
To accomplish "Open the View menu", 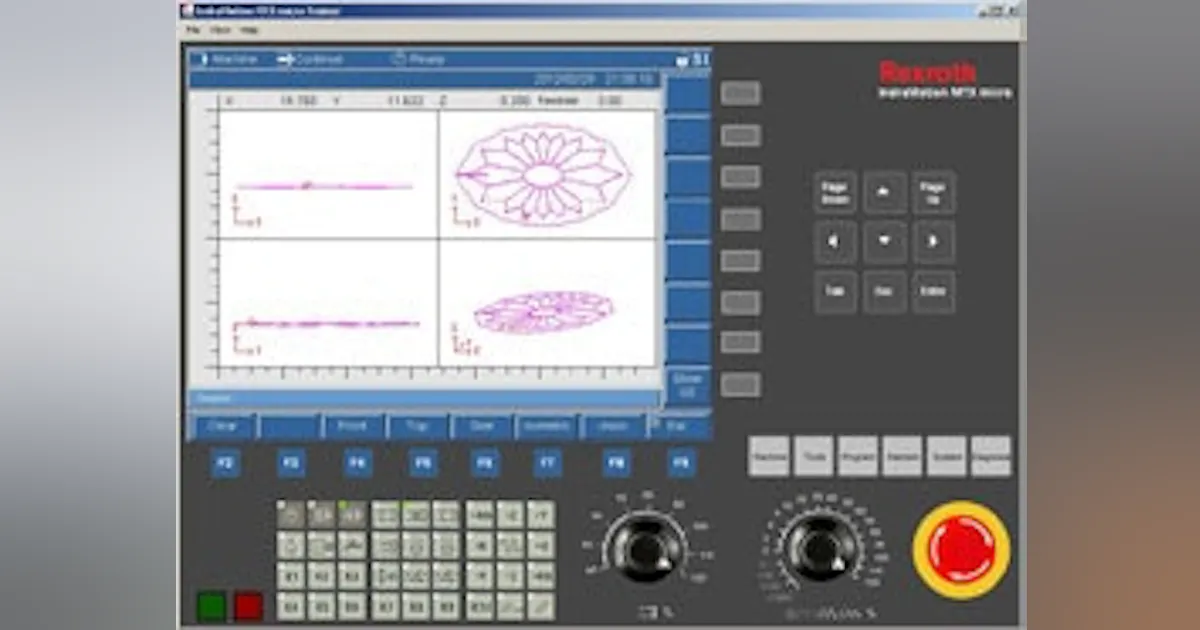I will [220, 30].
